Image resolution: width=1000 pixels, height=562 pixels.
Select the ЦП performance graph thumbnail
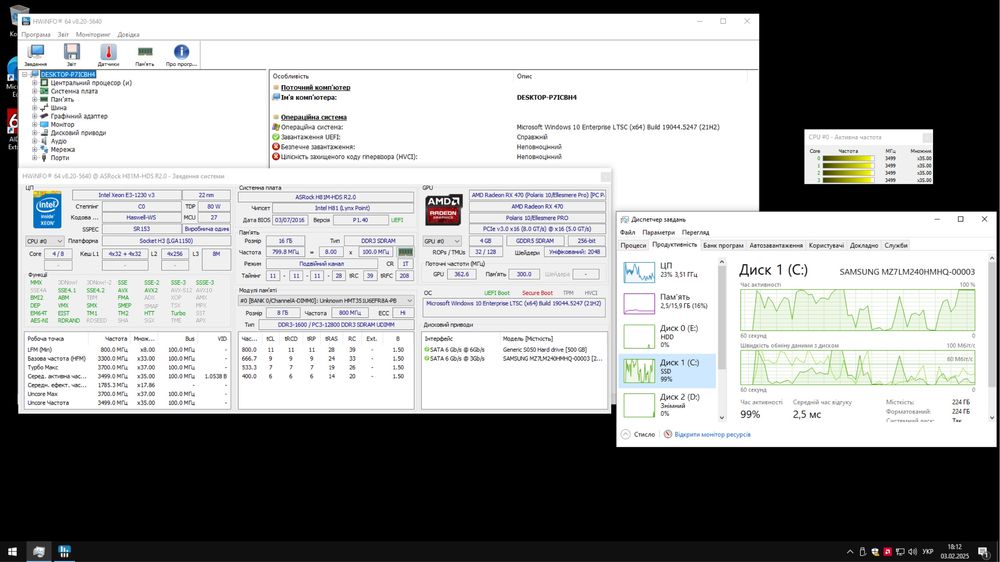[x=639, y=272]
